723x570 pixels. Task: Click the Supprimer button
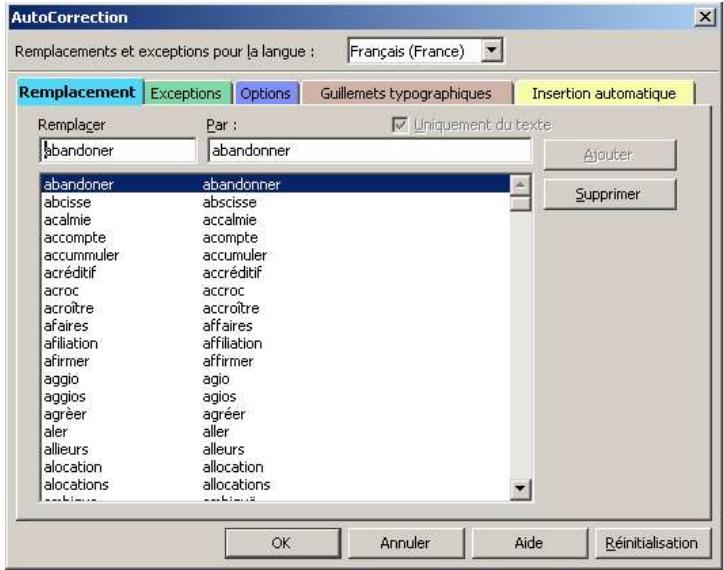pos(610,194)
